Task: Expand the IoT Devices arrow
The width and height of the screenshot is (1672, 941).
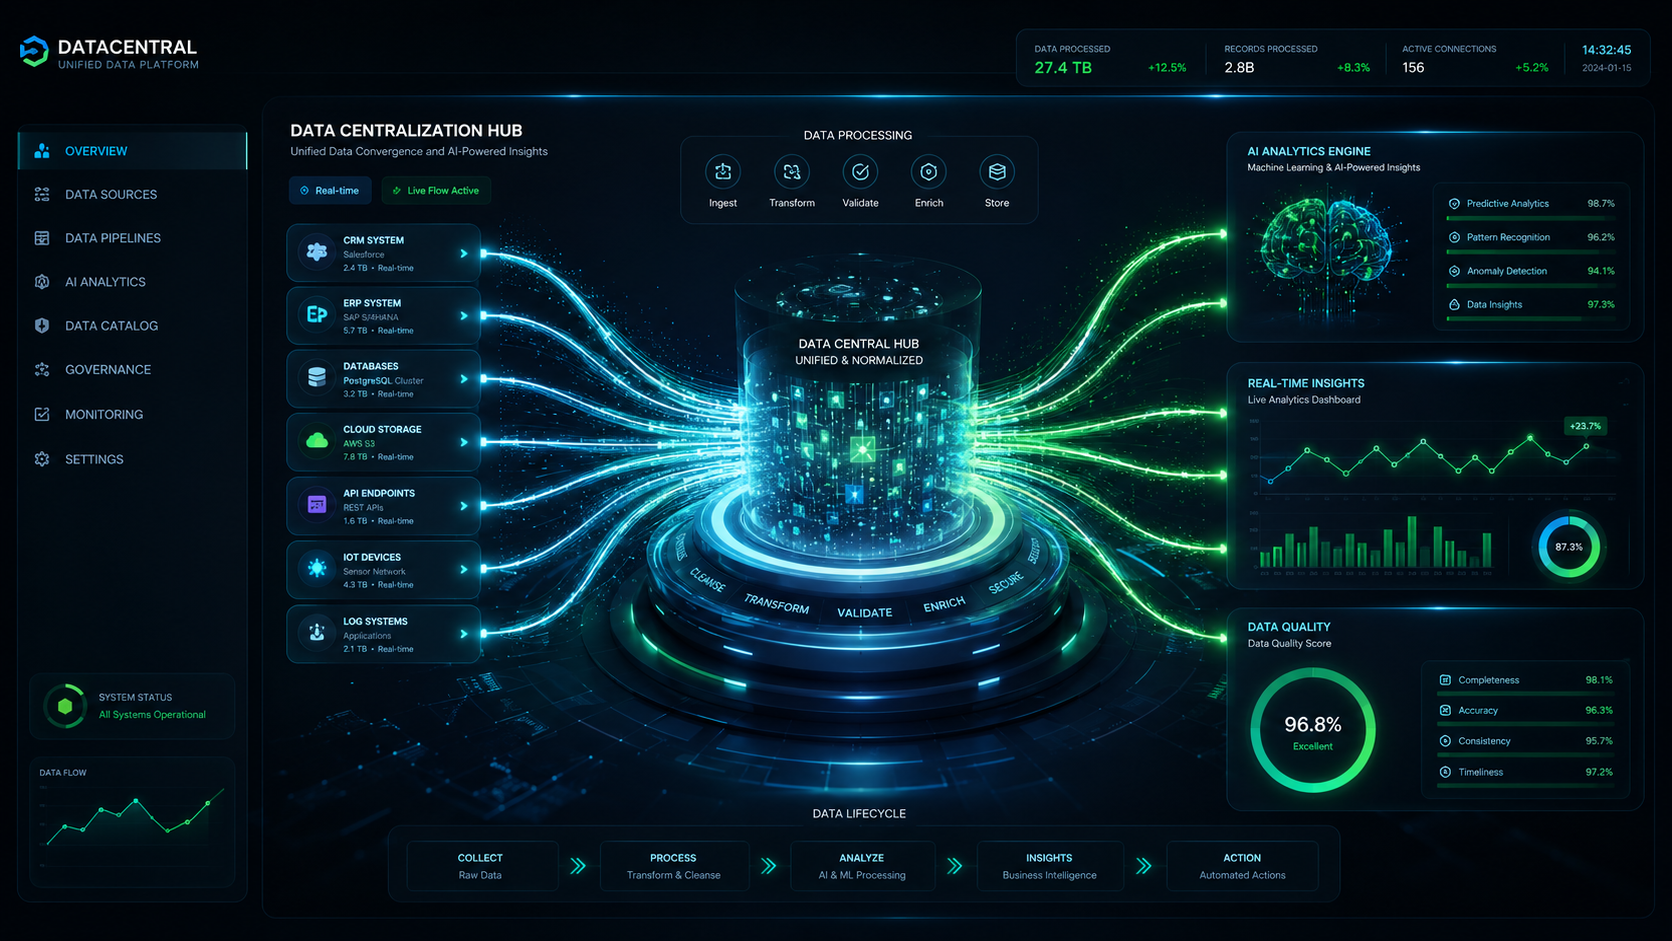Action: click(x=464, y=569)
